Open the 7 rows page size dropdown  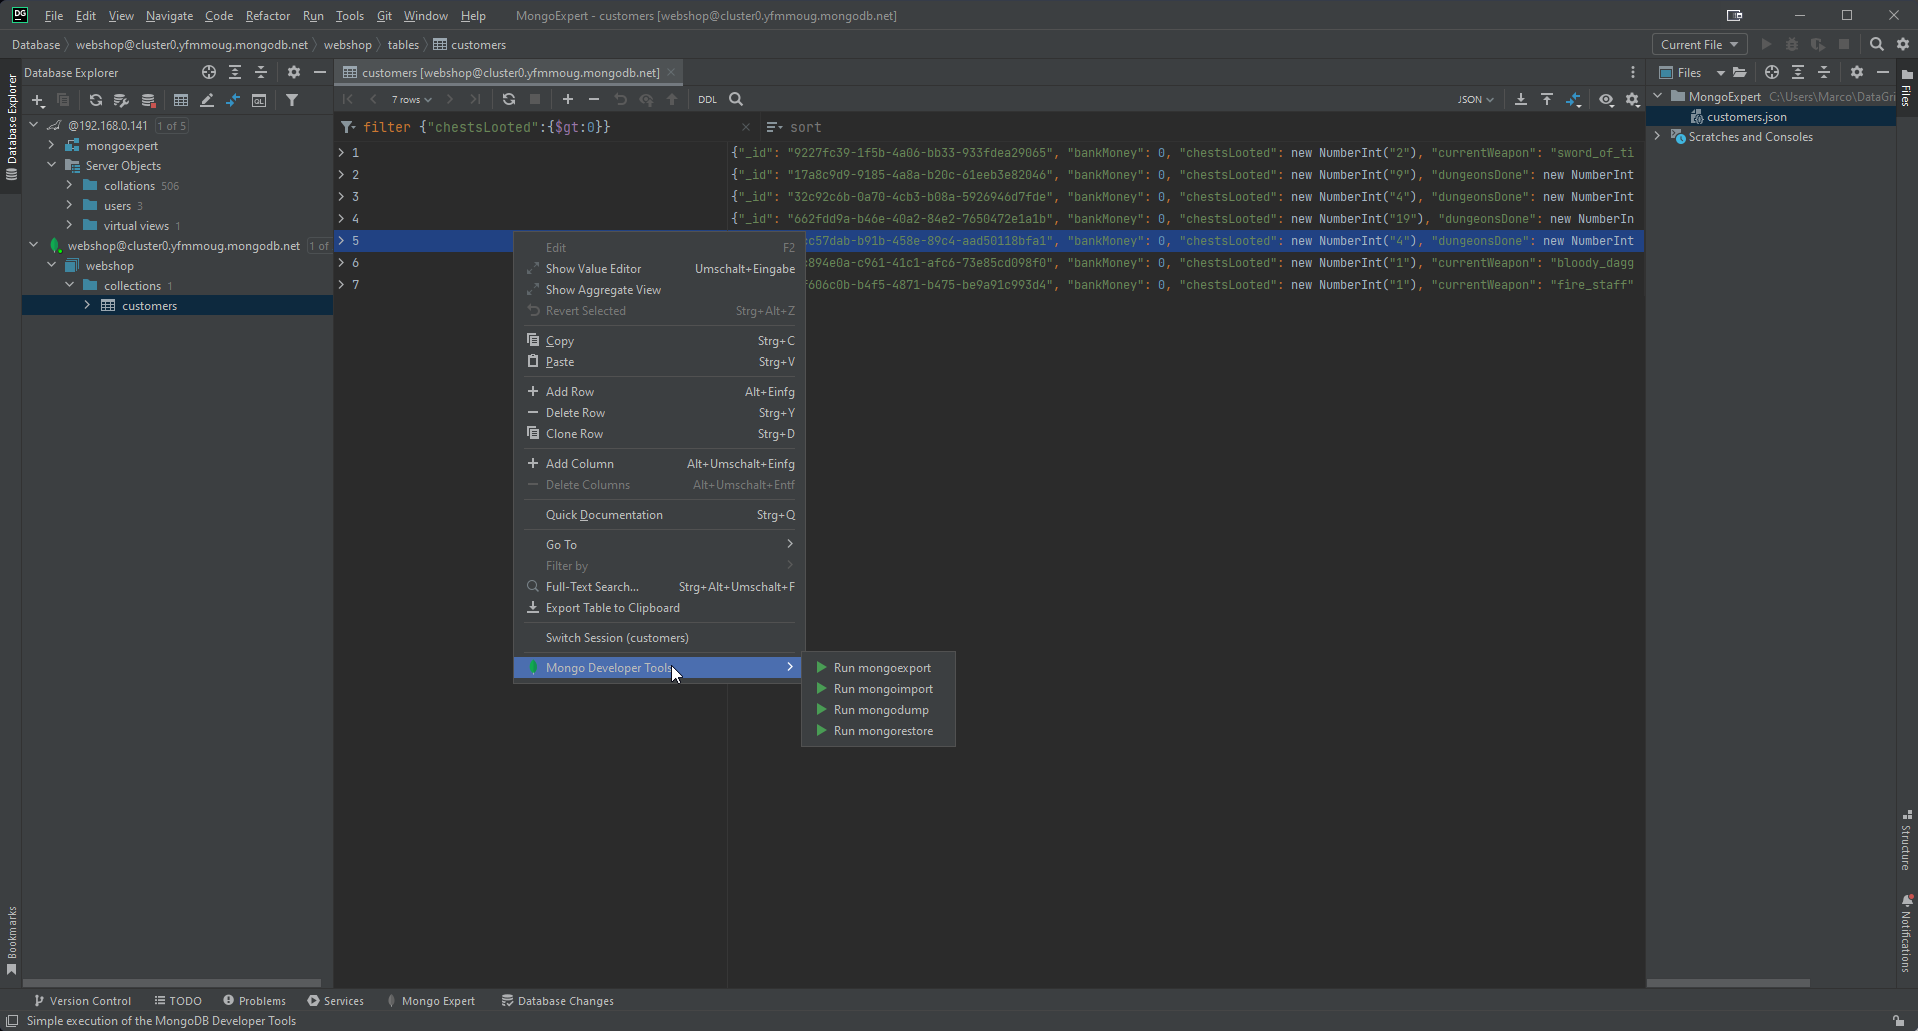[x=411, y=99]
